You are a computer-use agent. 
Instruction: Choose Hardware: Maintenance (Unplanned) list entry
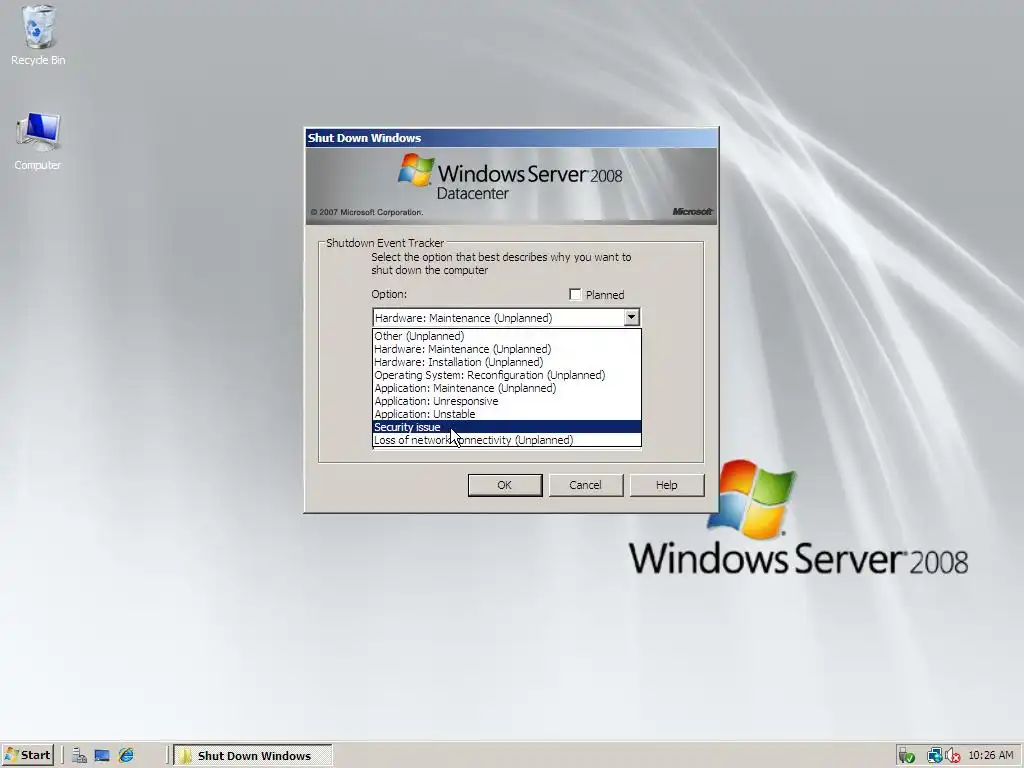coord(507,349)
